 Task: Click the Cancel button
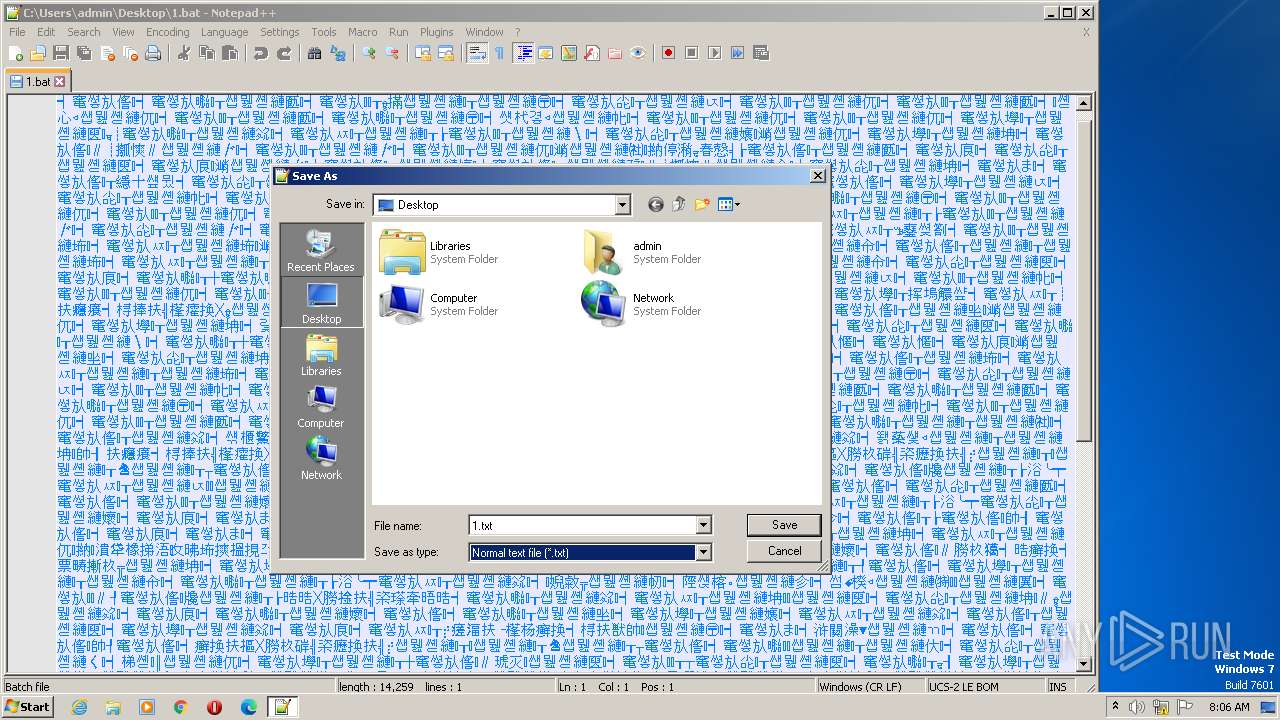(784, 551)
